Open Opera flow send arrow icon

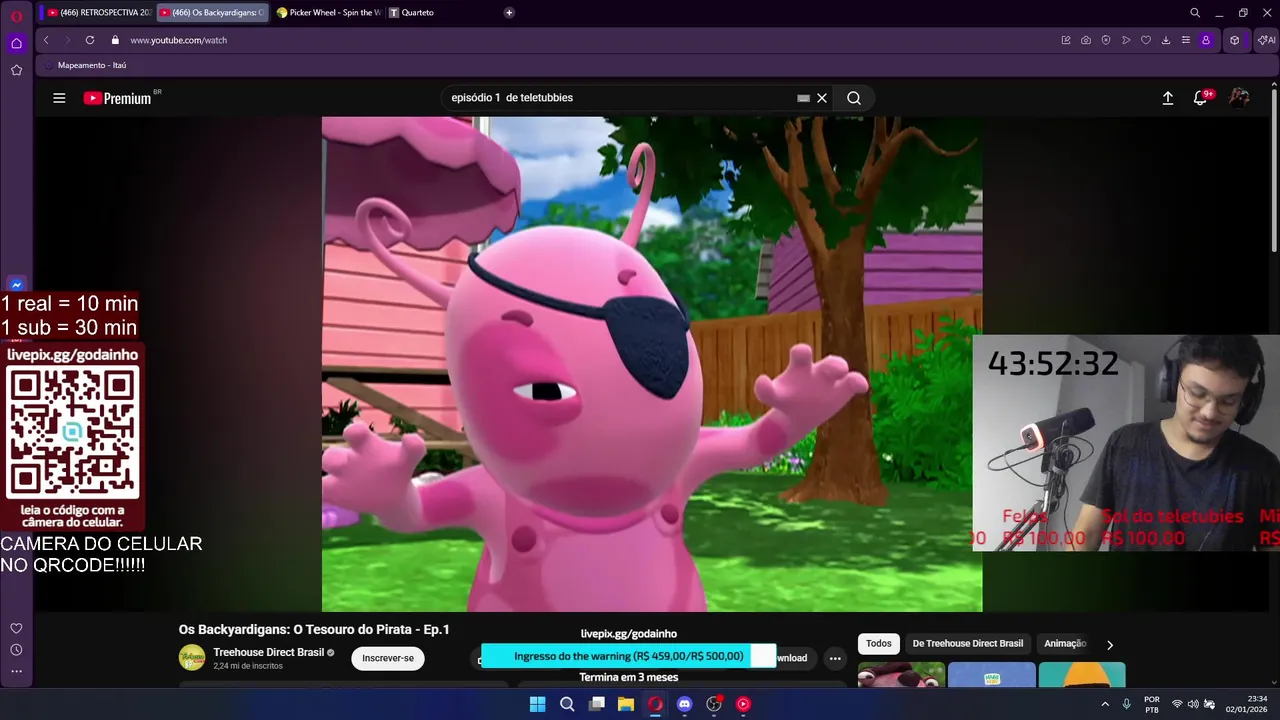tap(1126, 40)
